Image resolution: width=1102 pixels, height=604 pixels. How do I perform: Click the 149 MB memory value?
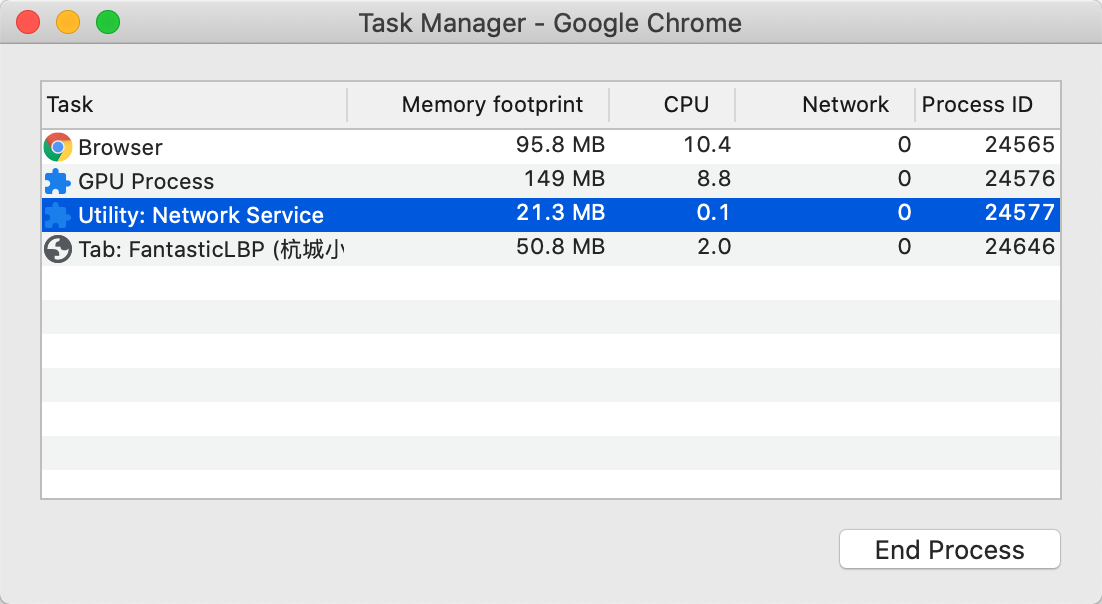[564, 179]
